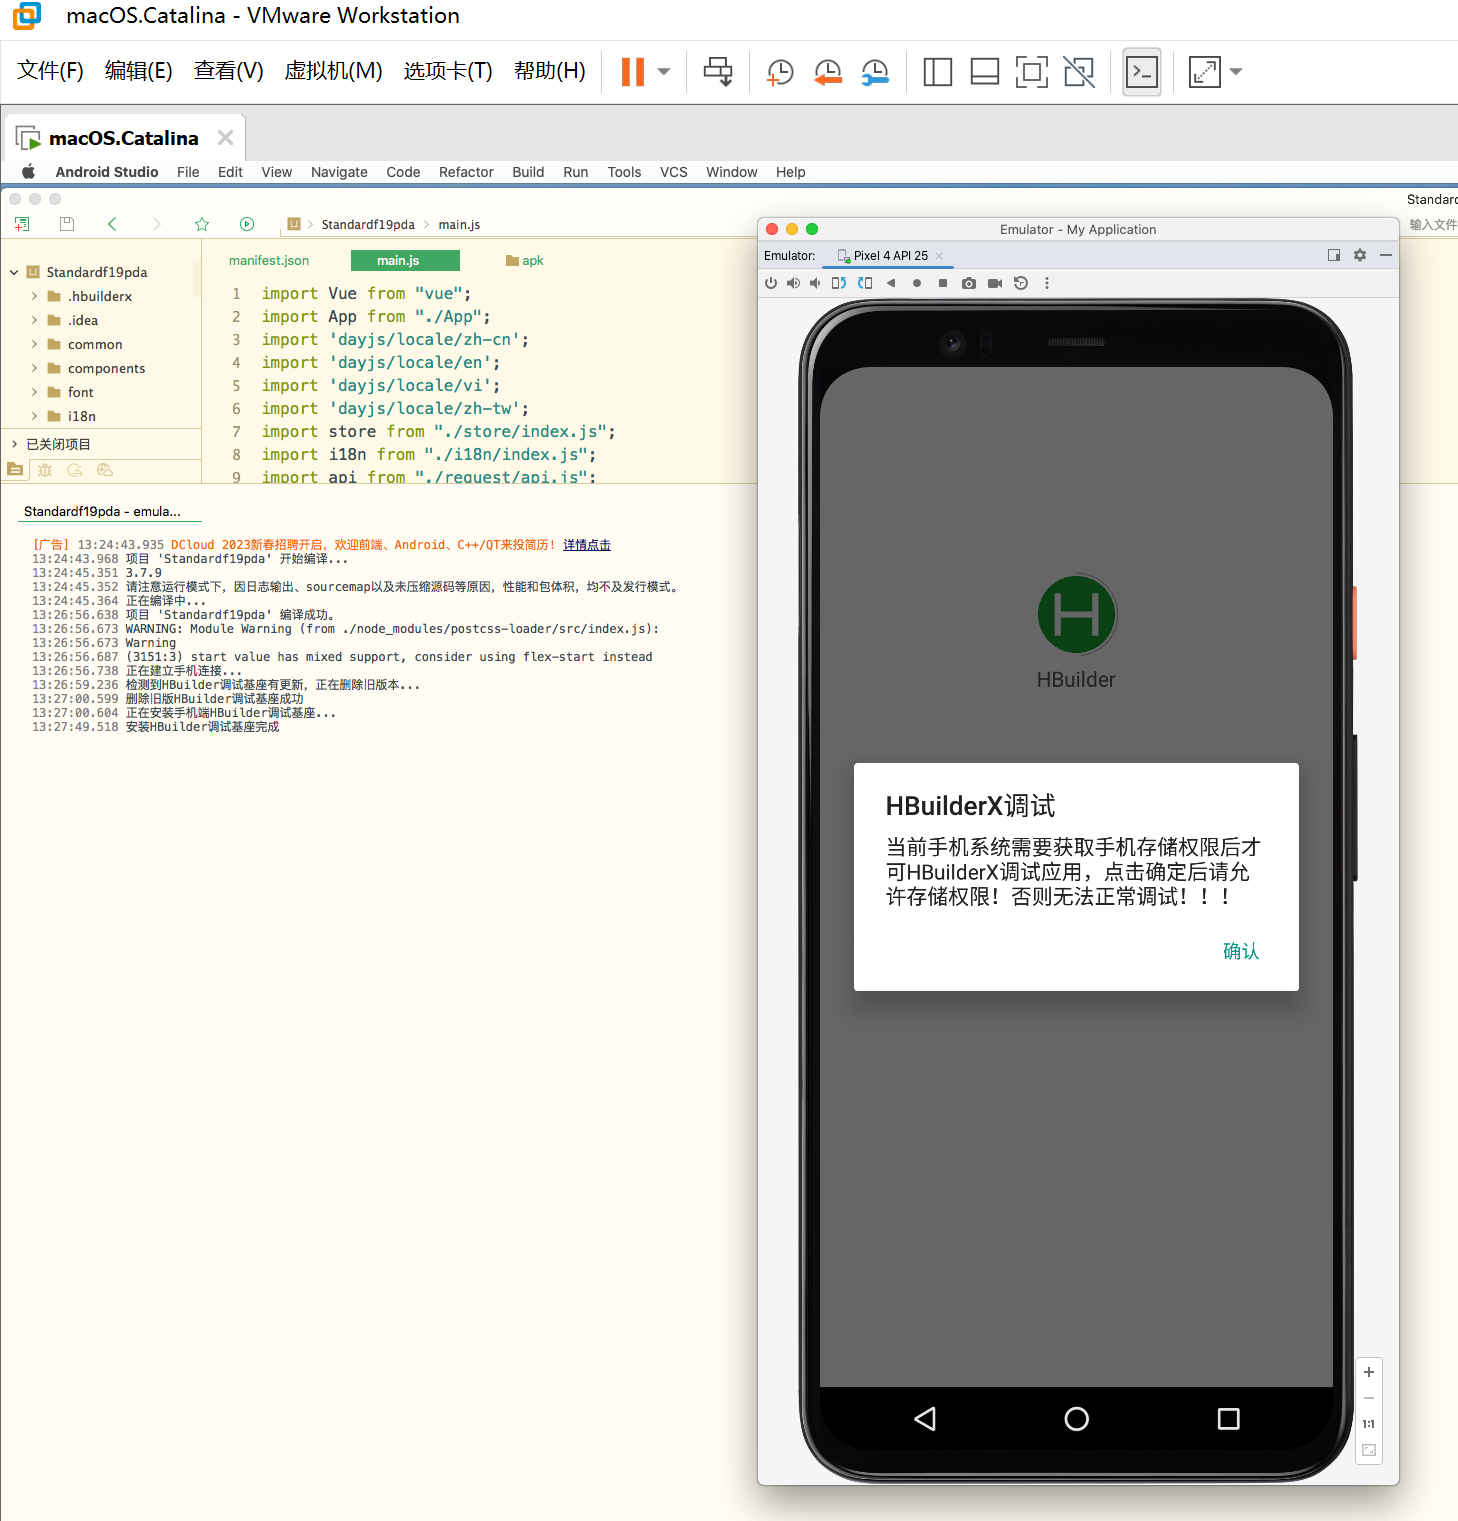Toggle VMware console view icon
Viewport: 1458px width, 1521px height.
1142,71
